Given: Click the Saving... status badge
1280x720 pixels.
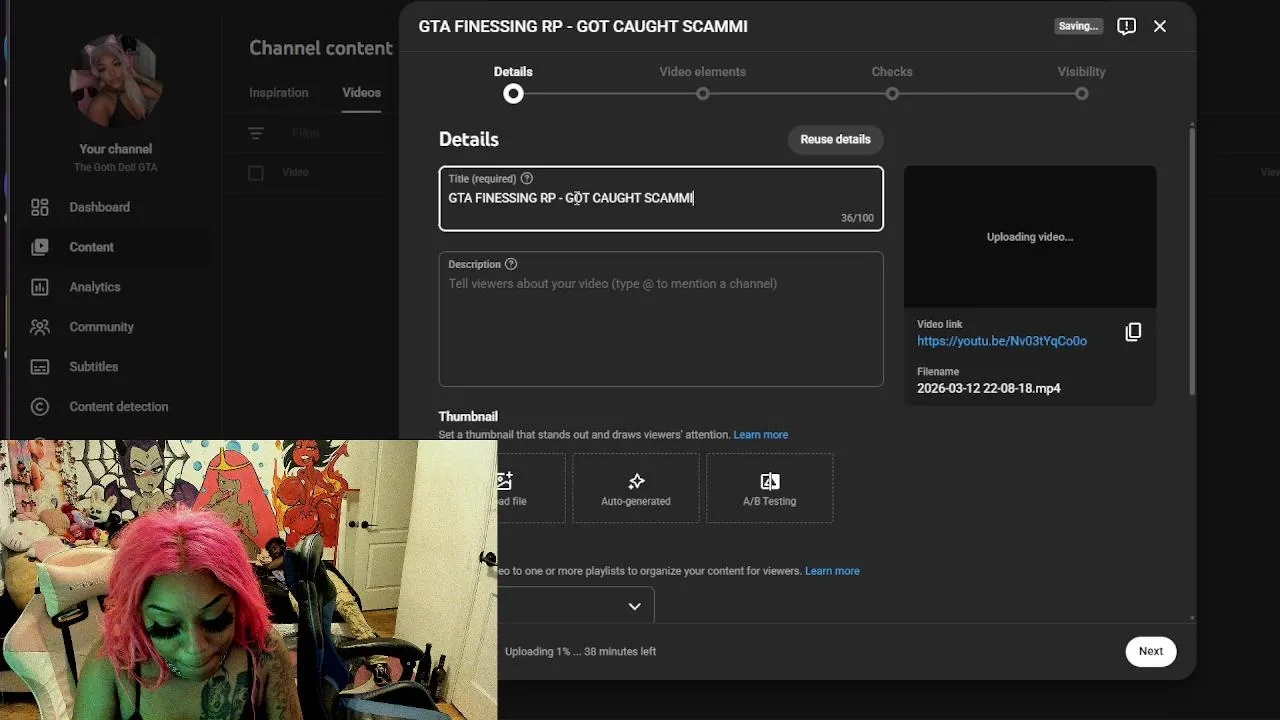Looking at the screenshot, I should (x=1078, y=26).
